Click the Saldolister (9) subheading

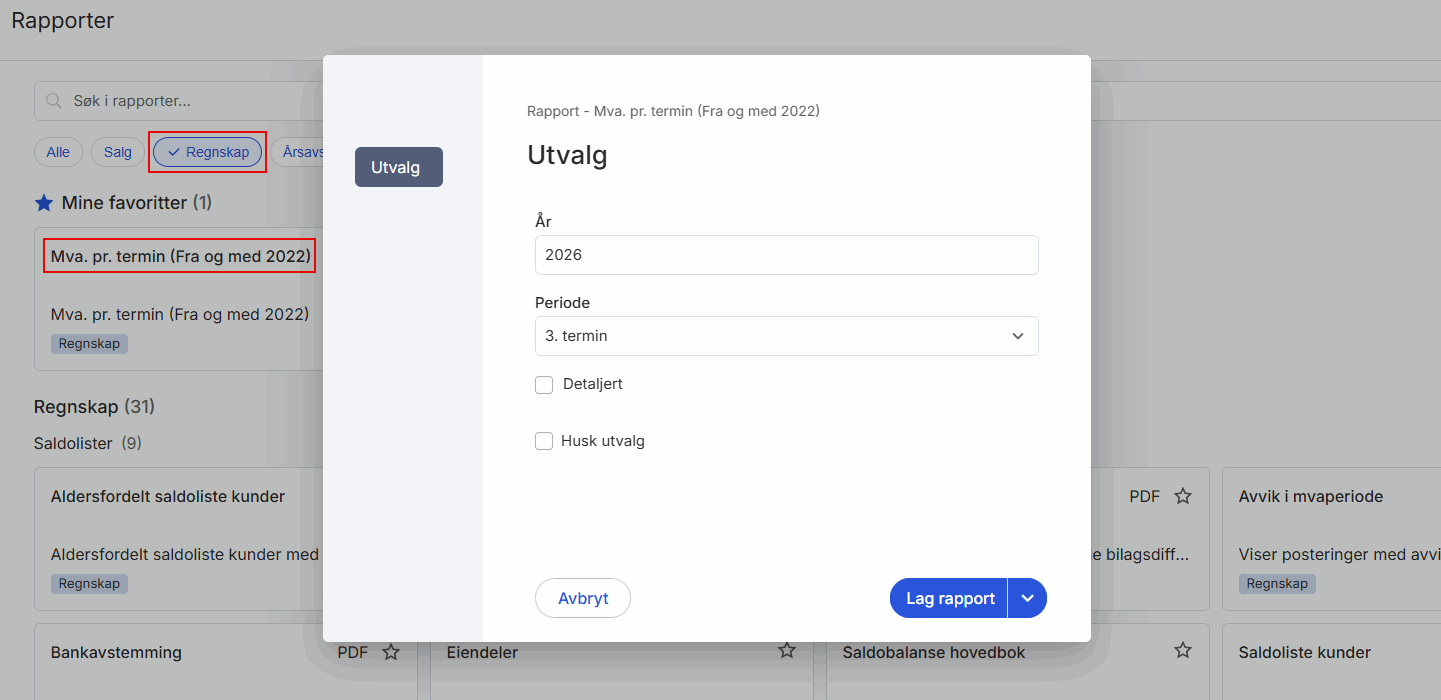coord(88,442)
